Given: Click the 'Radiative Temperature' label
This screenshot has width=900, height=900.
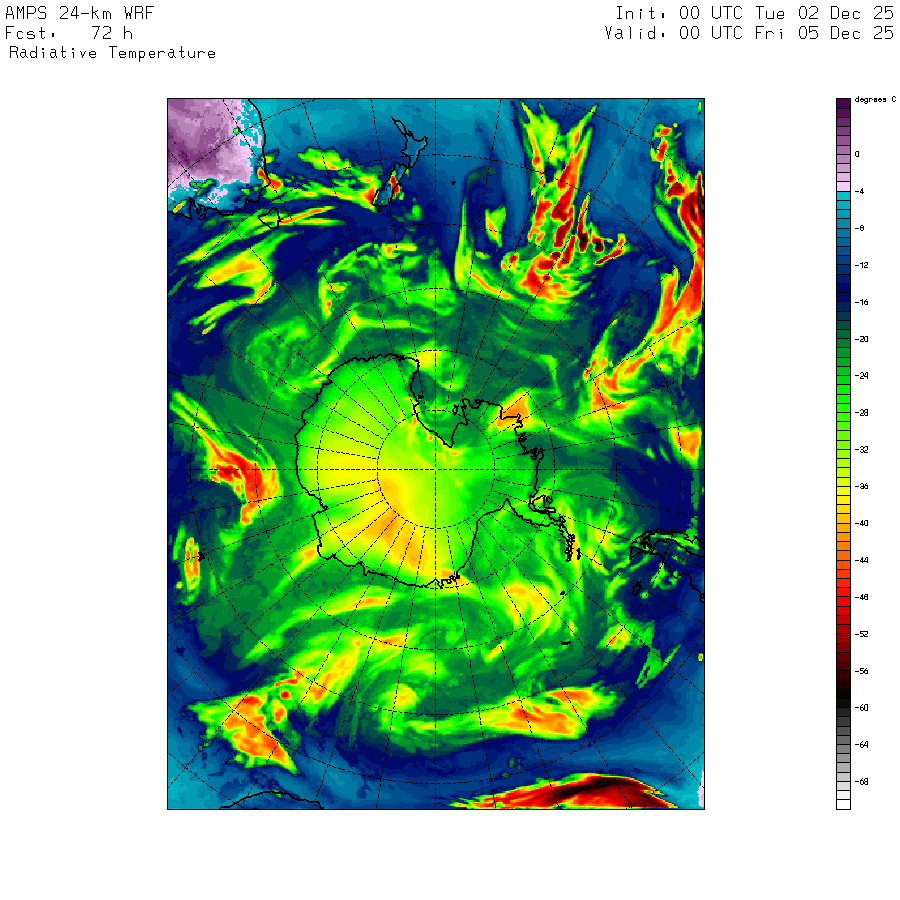Looking at the screenshot, I should (x=112, y=53).
